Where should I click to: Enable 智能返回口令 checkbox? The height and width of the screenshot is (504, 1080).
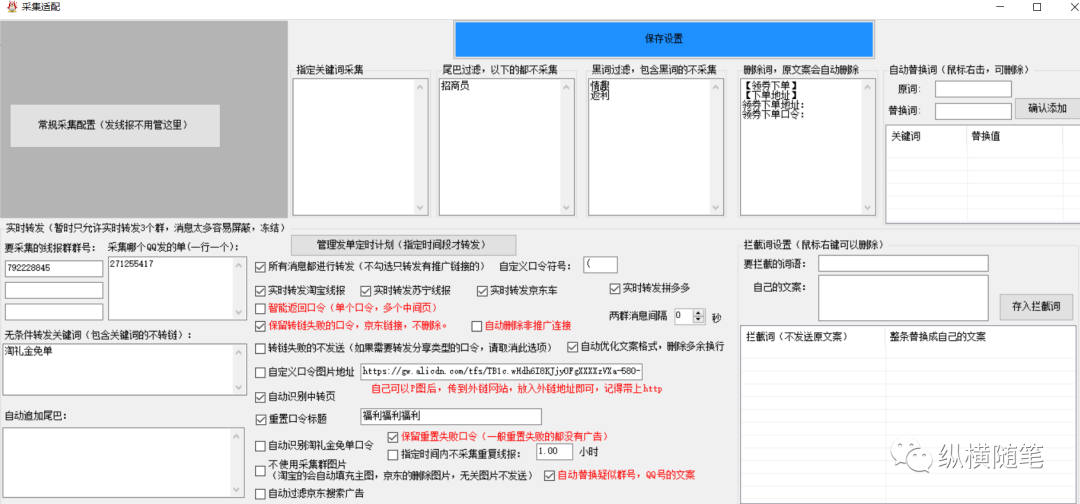pos(261,308)
